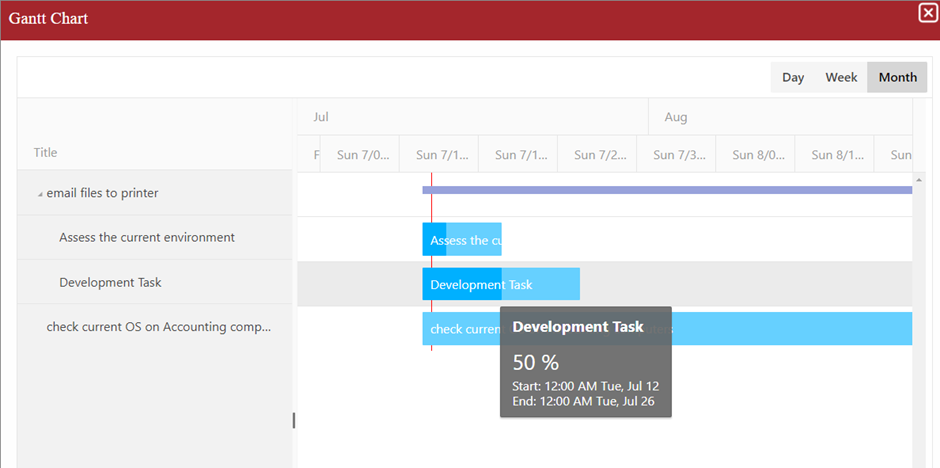The width and height of the screenshot is (940, 468).
Task: Switch to Week view
Action: [841, 77]
